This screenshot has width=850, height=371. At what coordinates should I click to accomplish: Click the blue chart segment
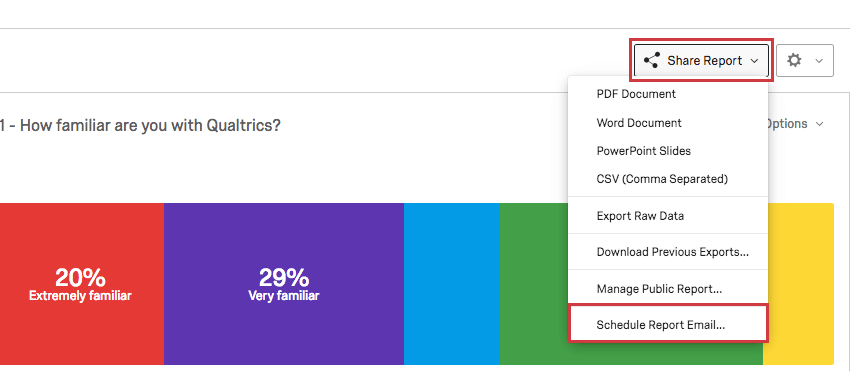452,284
